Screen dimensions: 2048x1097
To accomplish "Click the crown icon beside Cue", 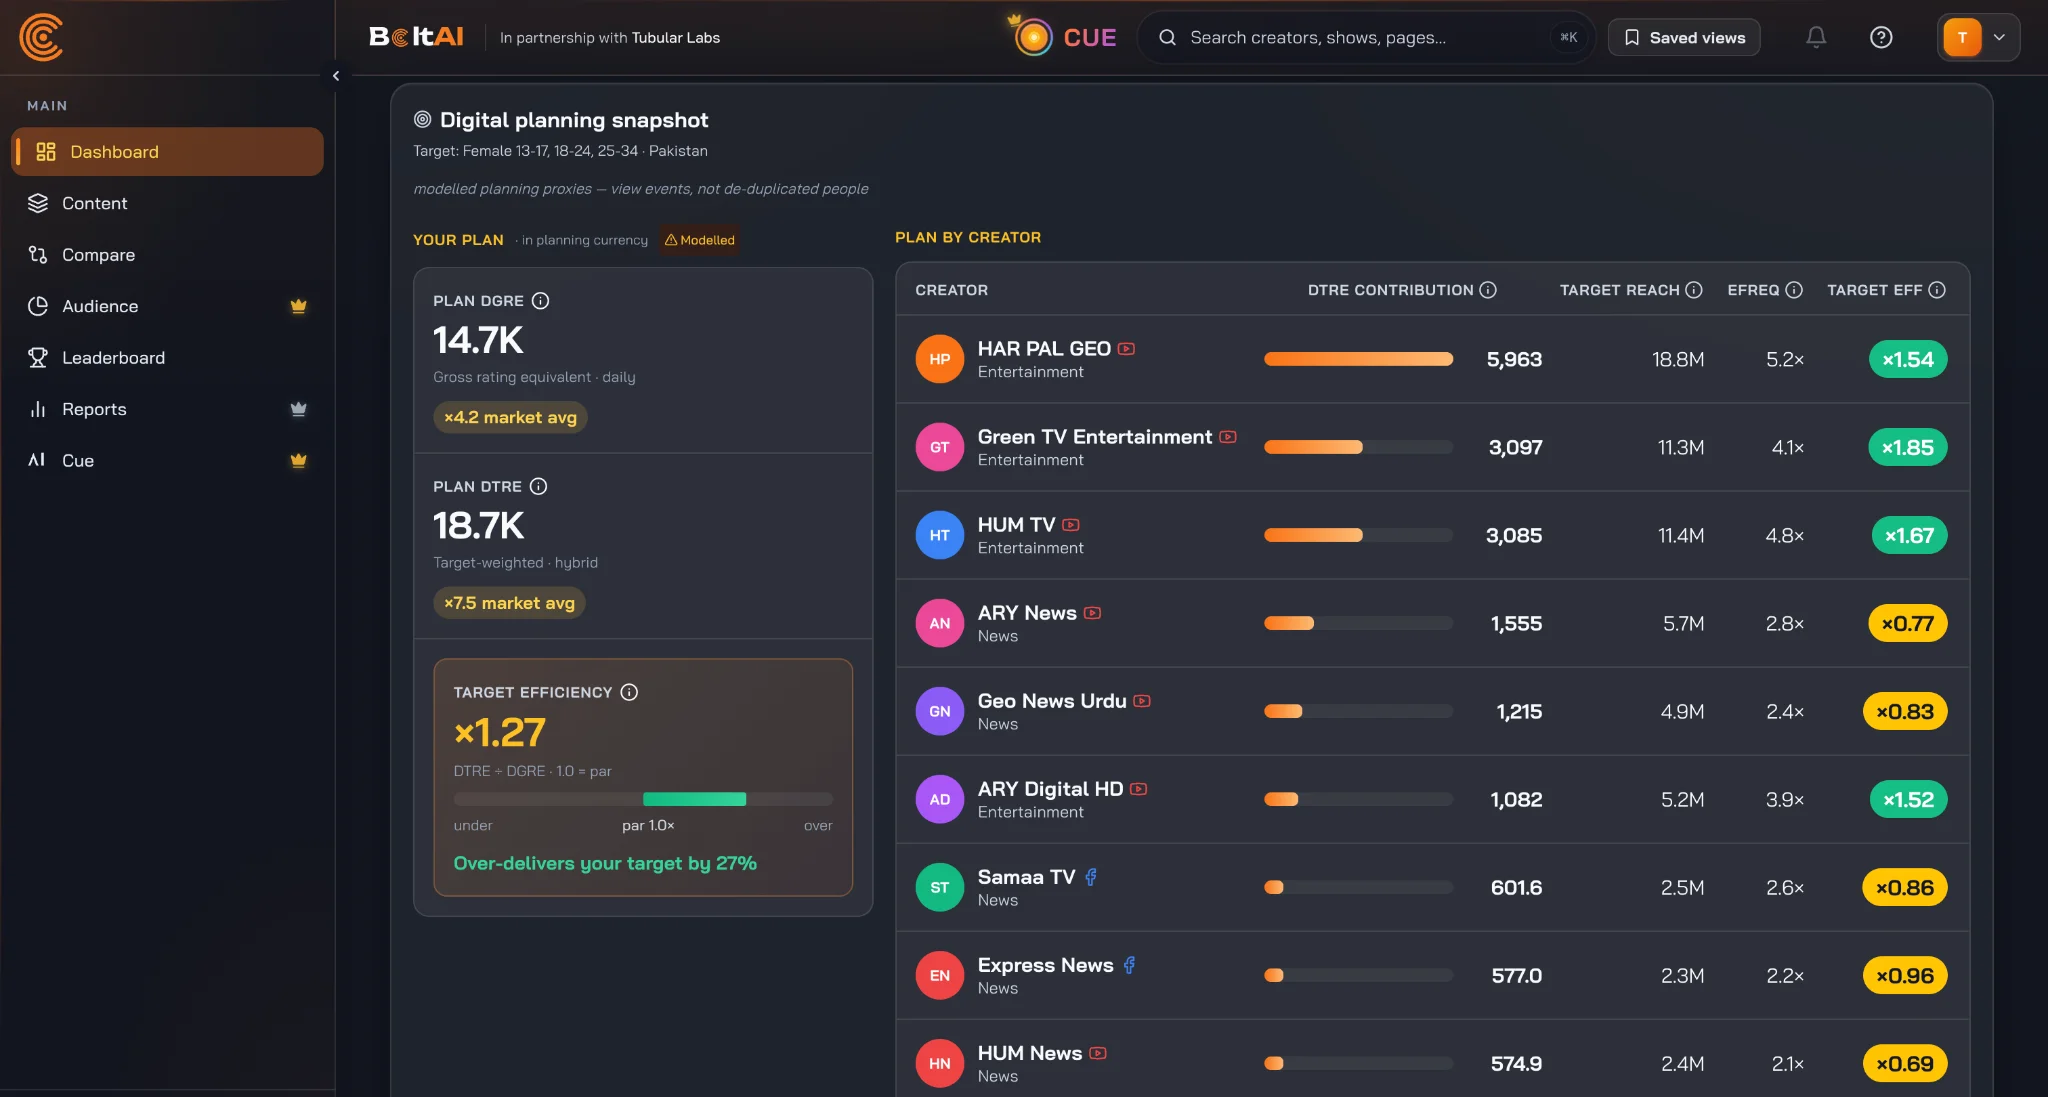I will (x=298, y=460).
